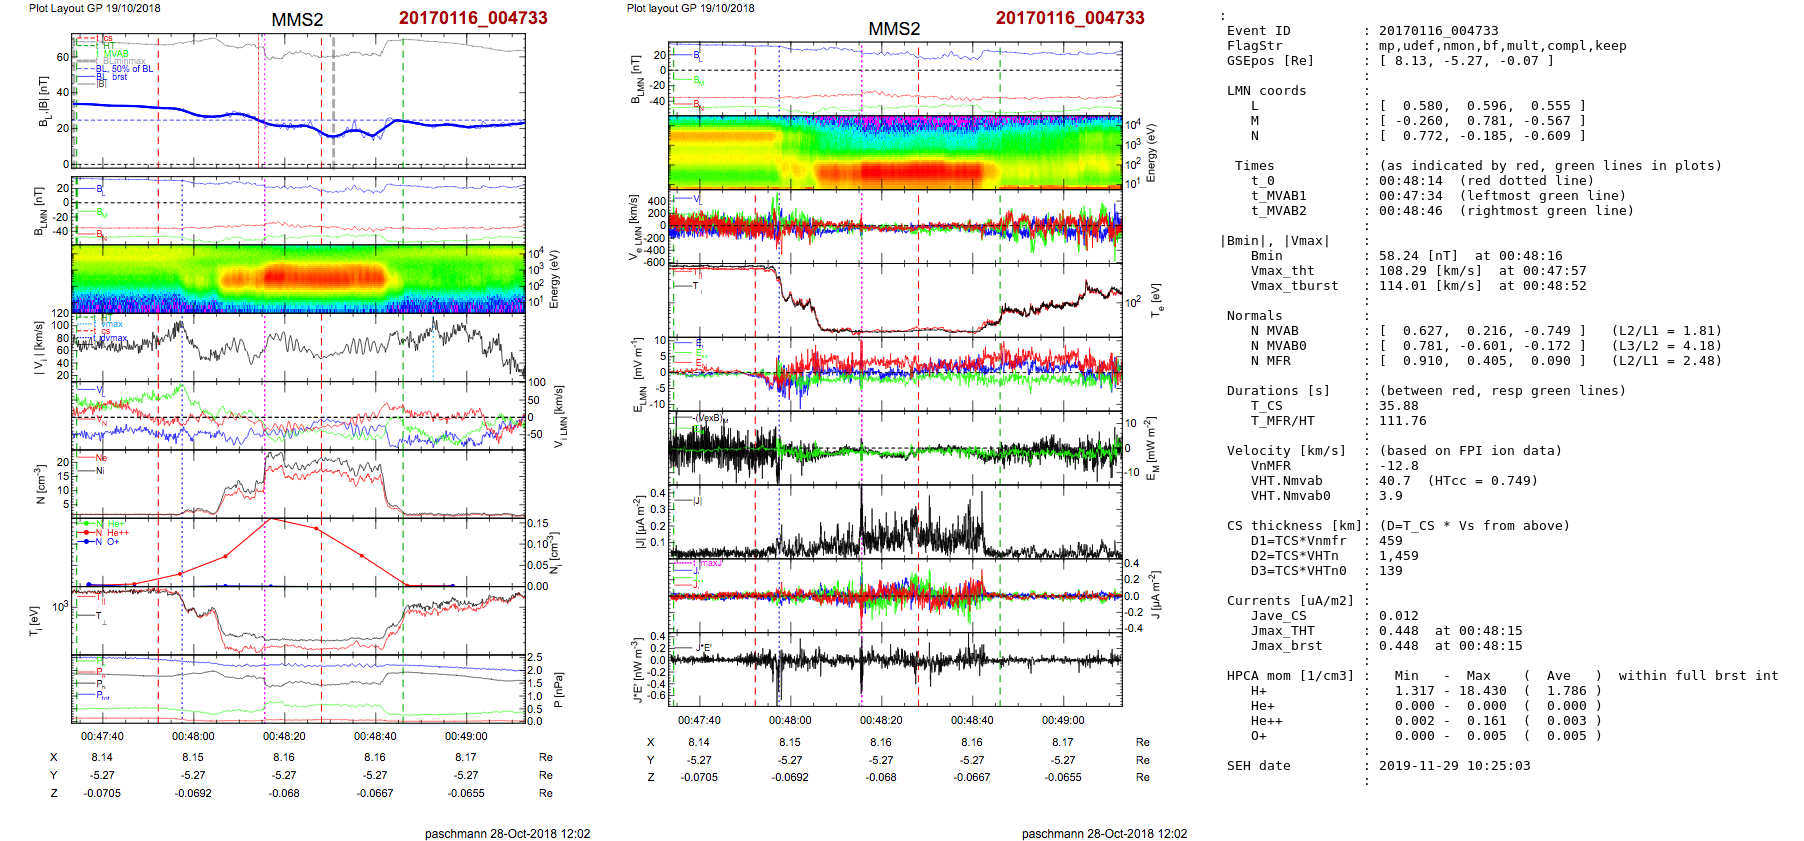The image size is (1804, 841).
Task: Click 'Plot layout GP 19/10/2018' header on right plot
Action: [691, 8]
